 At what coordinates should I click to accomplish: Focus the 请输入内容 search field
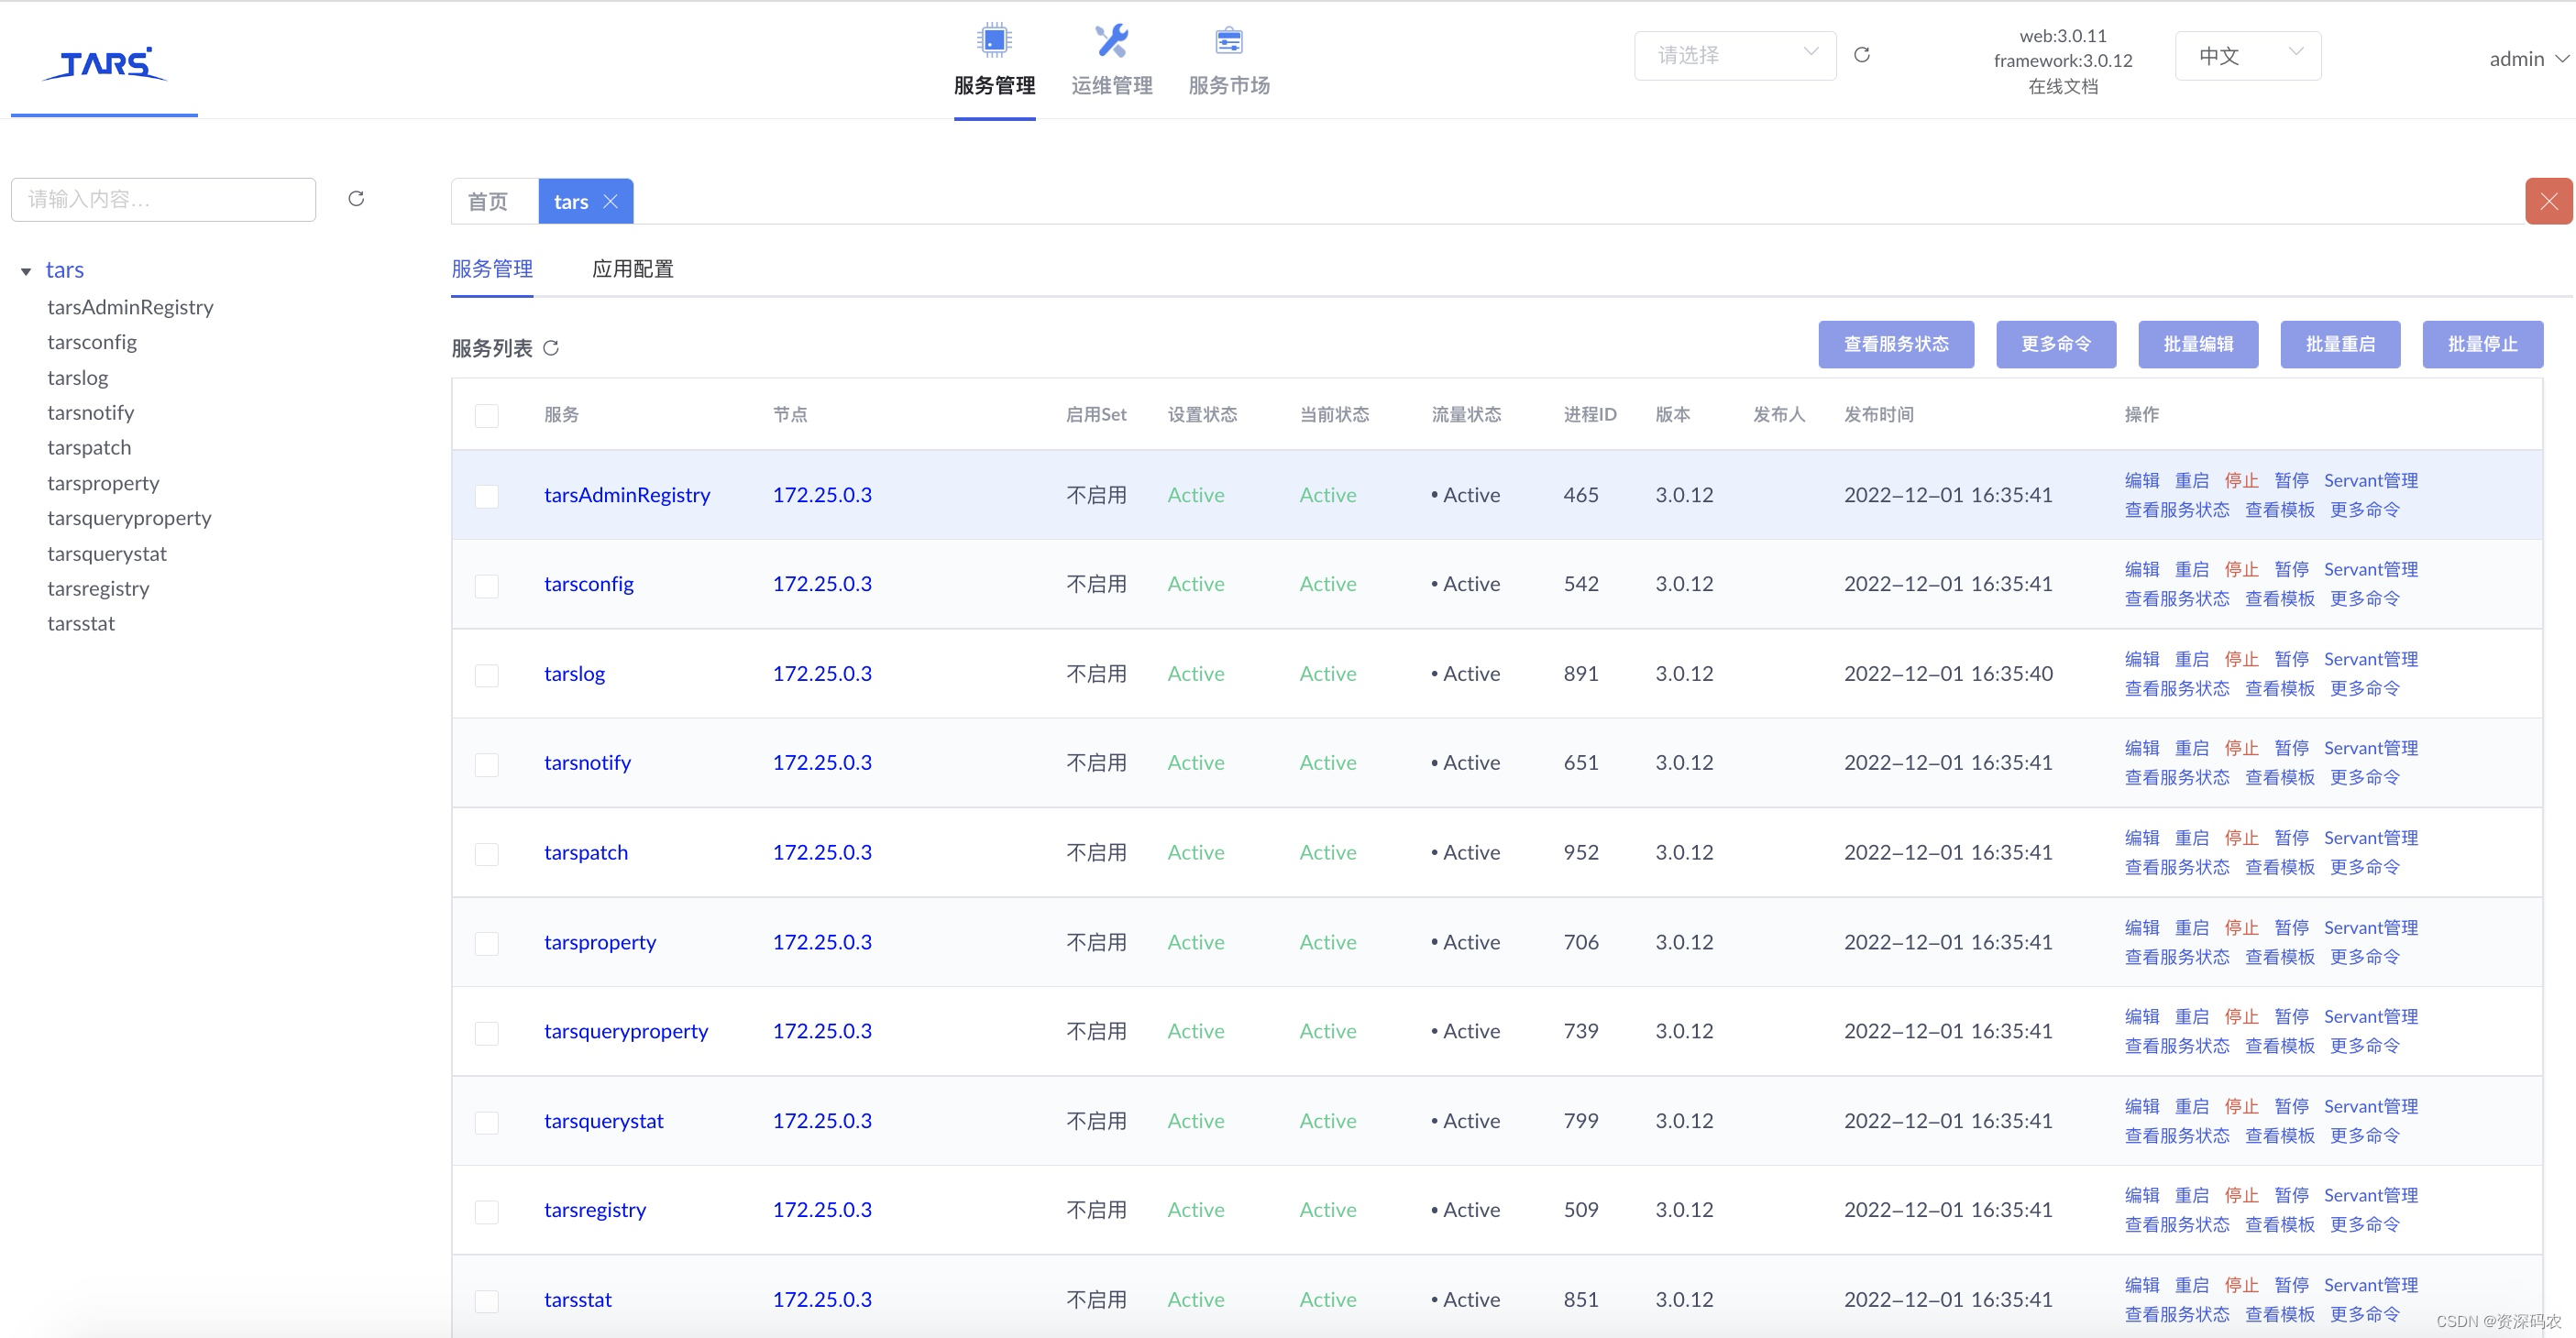[x=163, y=199]
